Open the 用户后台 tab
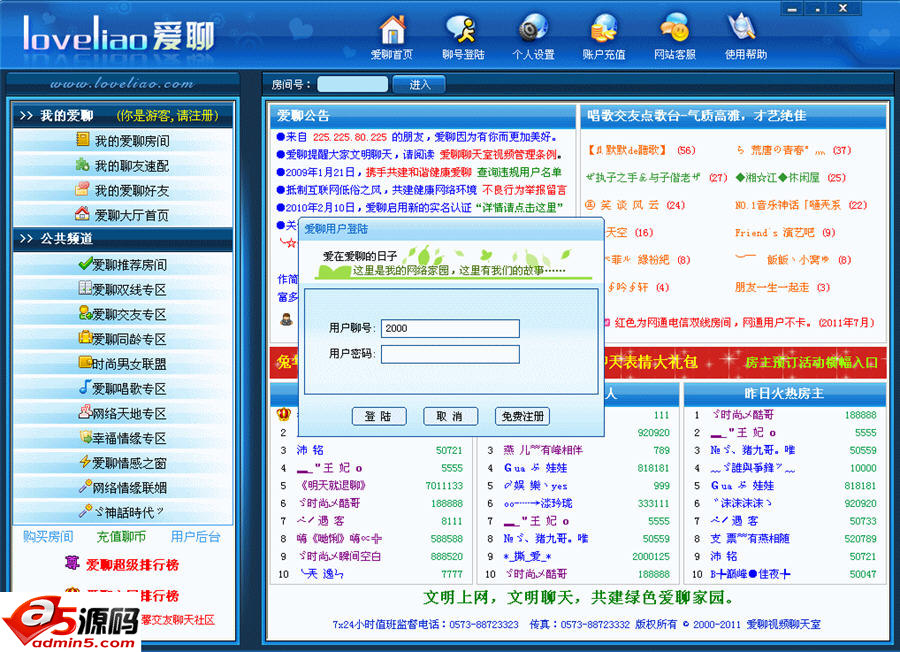 (193, 537)
